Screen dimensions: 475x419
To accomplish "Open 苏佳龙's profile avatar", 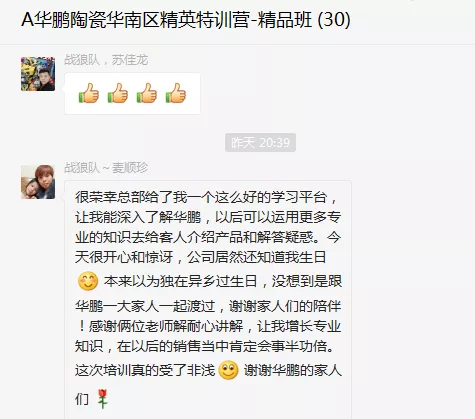I will click(38, 74).
